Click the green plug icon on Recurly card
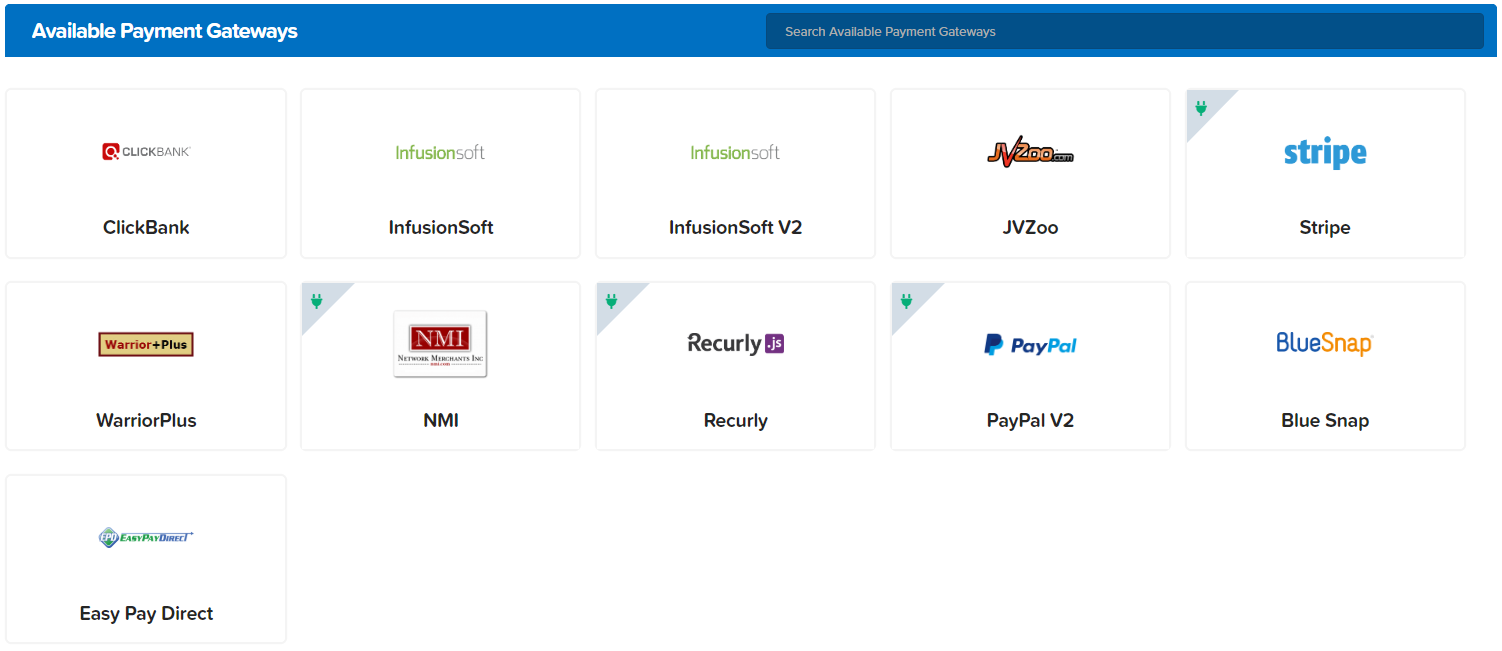The height and width of the screenshot is (651, 1502). 611,301
